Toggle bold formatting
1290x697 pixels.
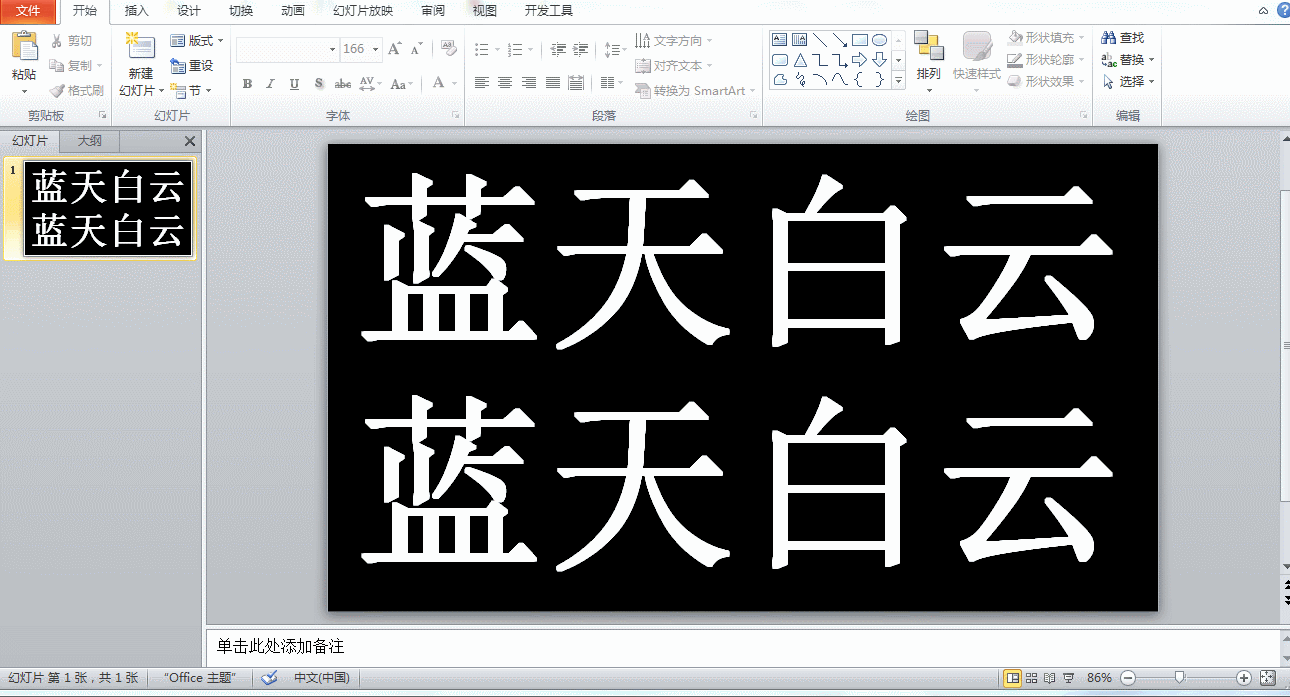coord(247,84)
